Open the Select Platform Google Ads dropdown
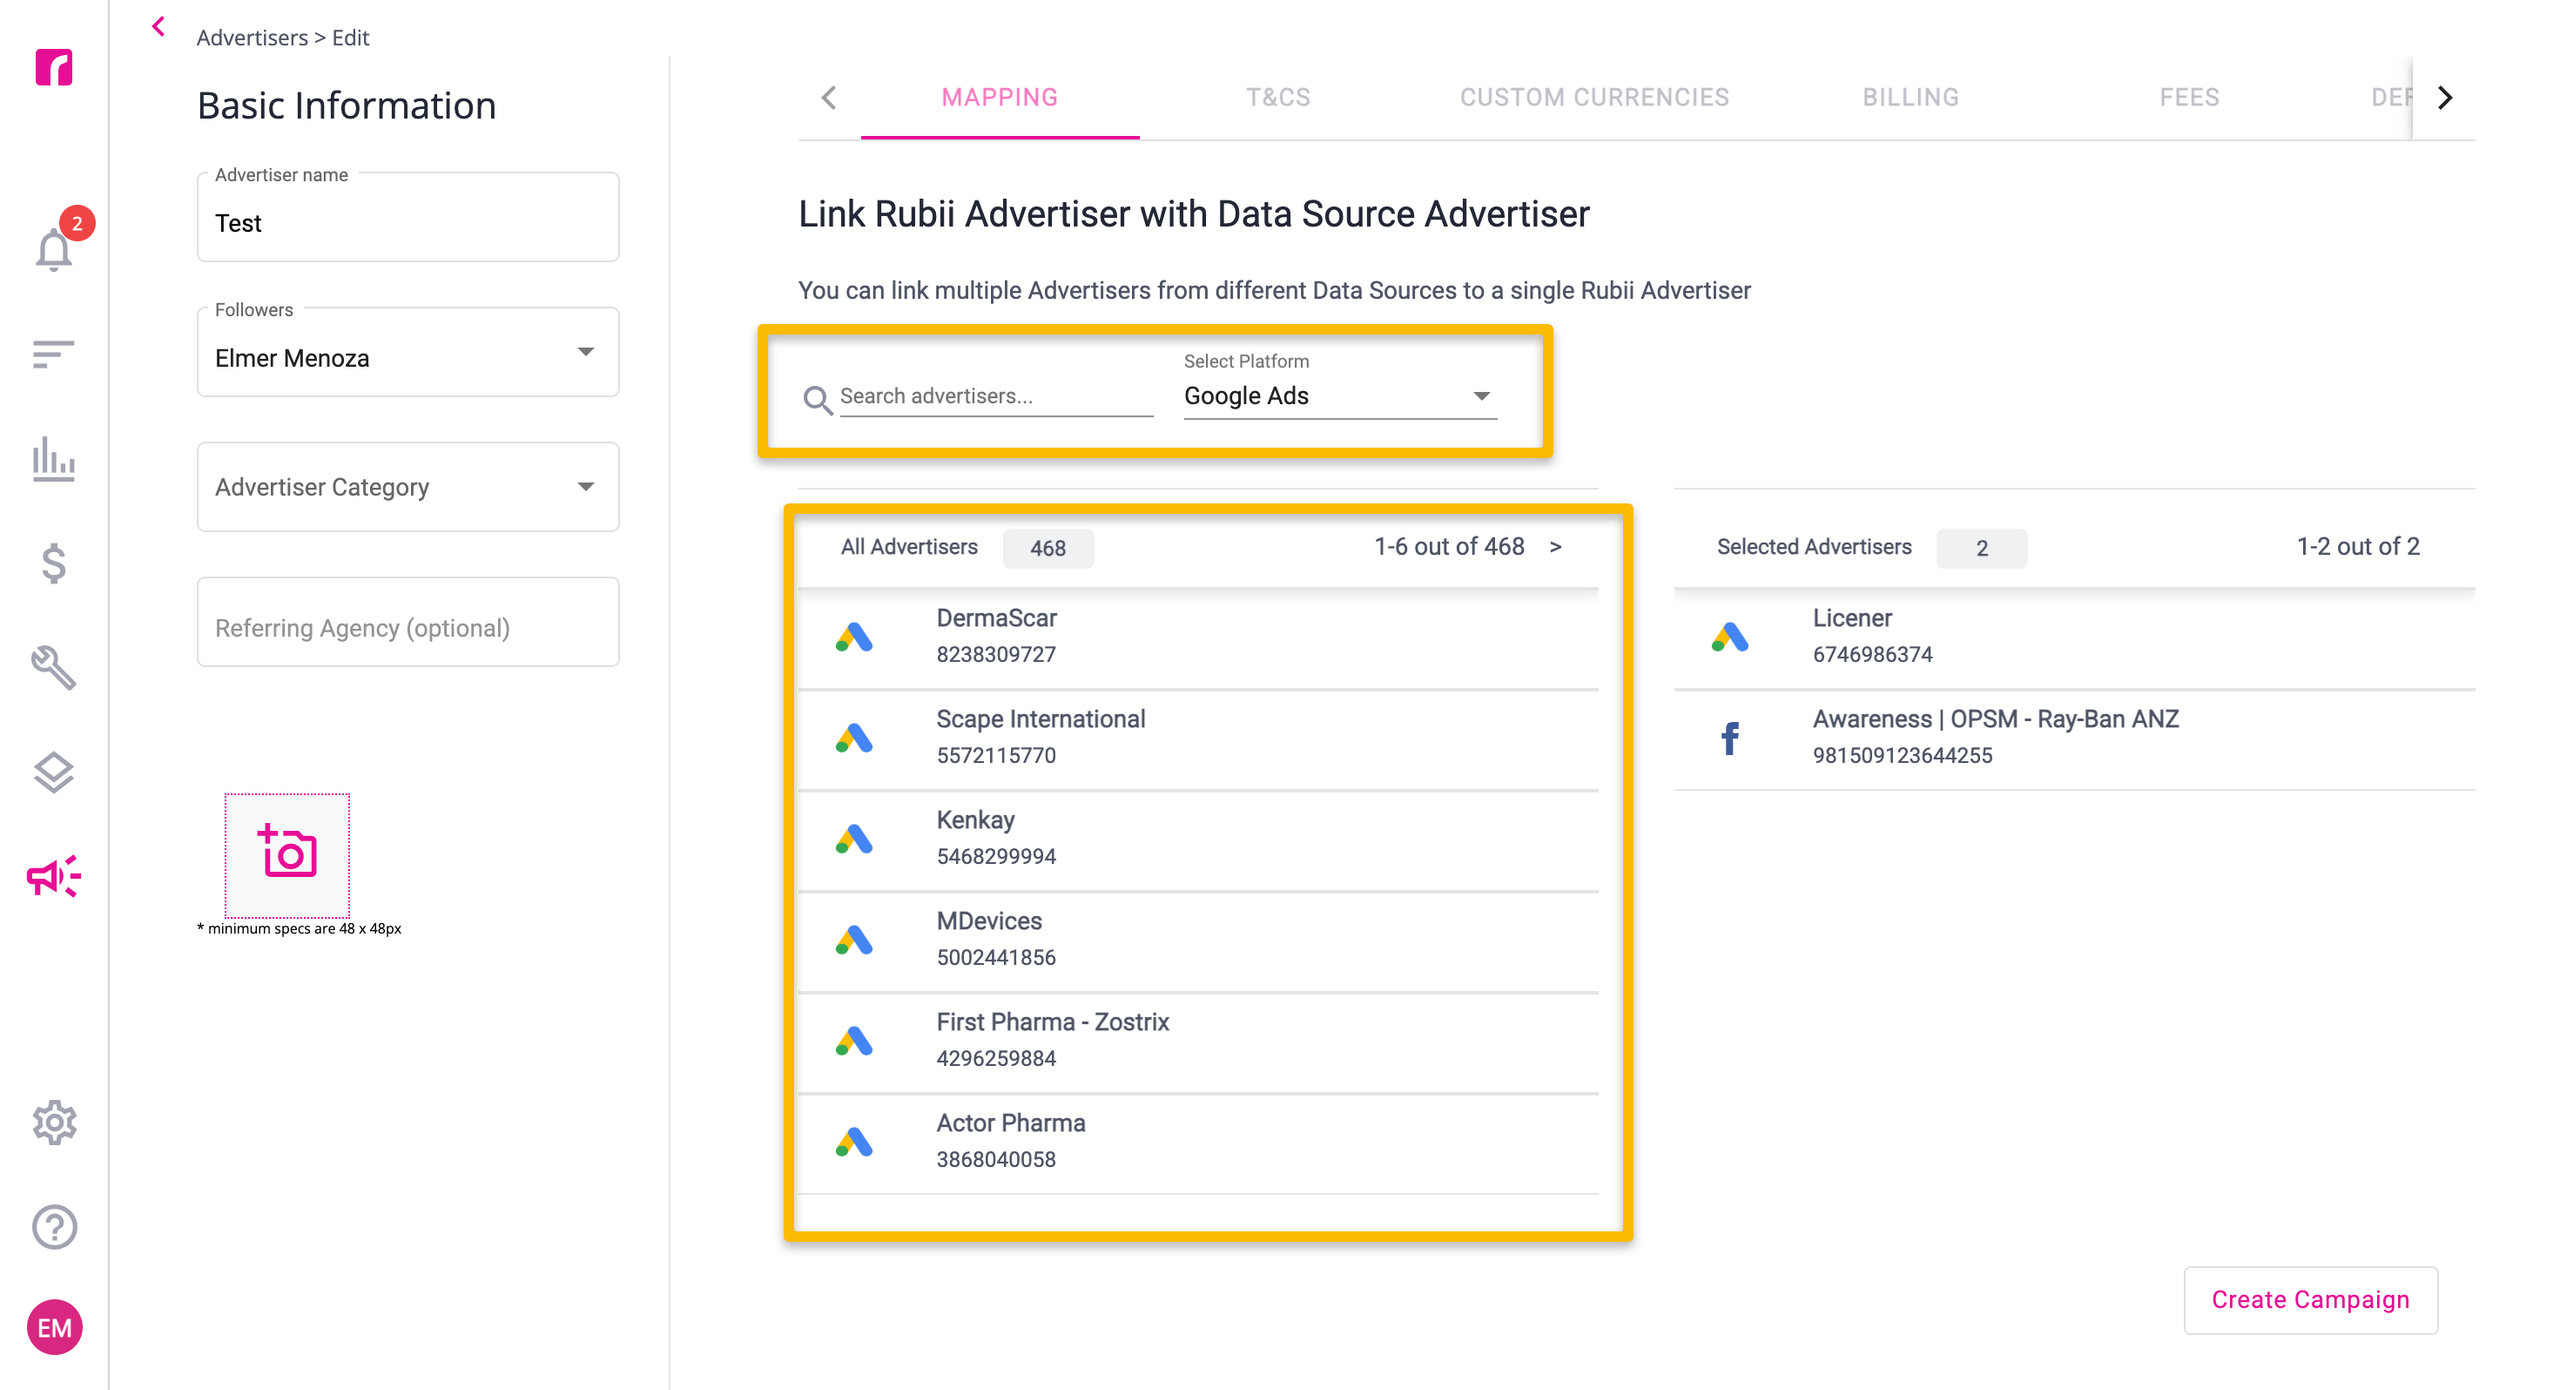The width and height of the screenshot is (2560, 1390). coord(1340,396)
